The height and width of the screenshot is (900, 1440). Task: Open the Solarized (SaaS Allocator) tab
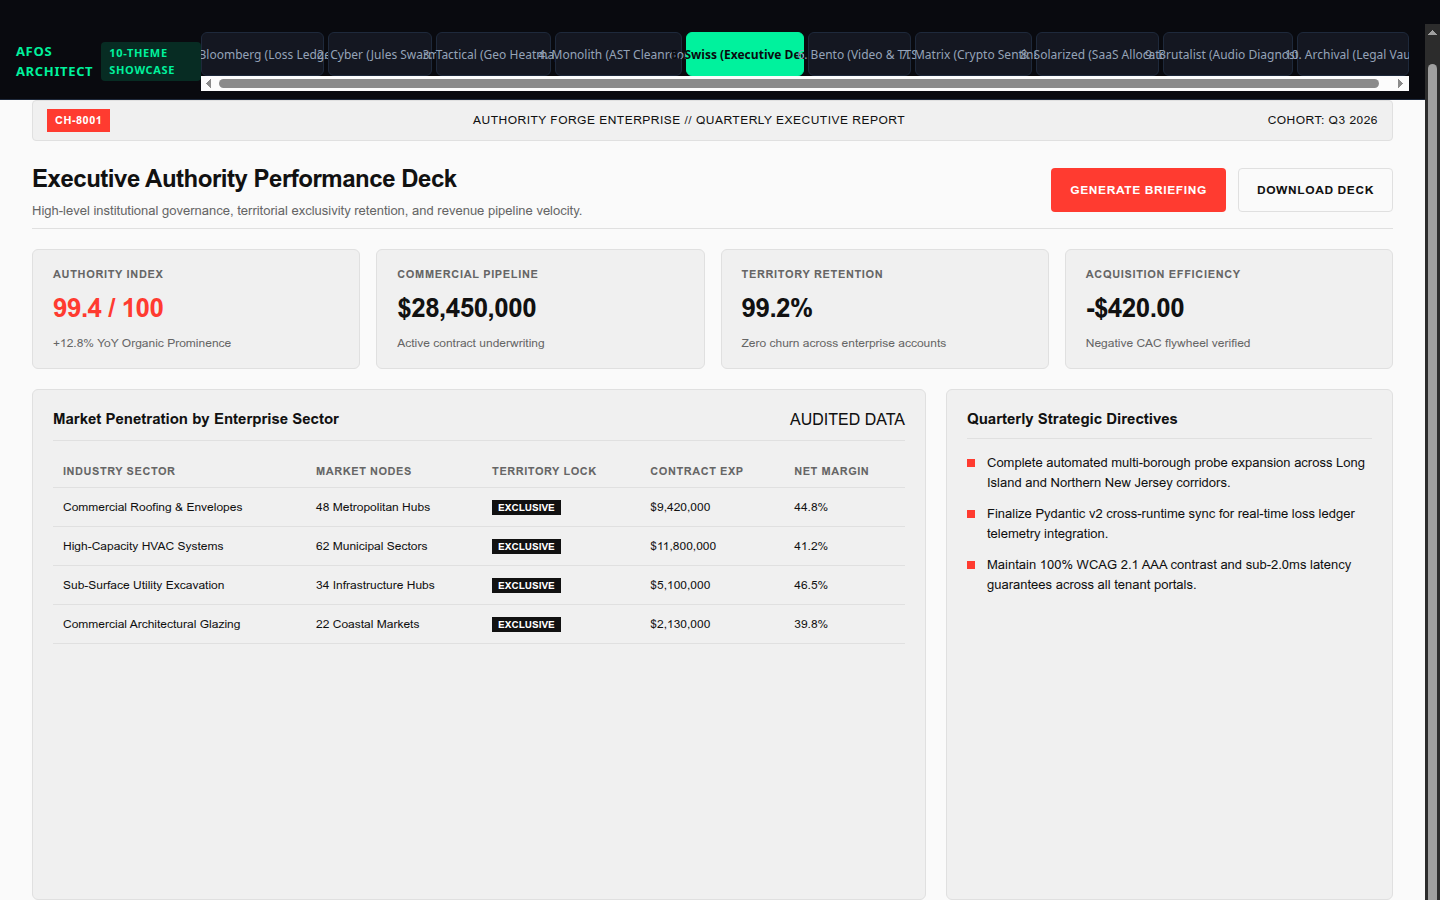pos(1097,54)
